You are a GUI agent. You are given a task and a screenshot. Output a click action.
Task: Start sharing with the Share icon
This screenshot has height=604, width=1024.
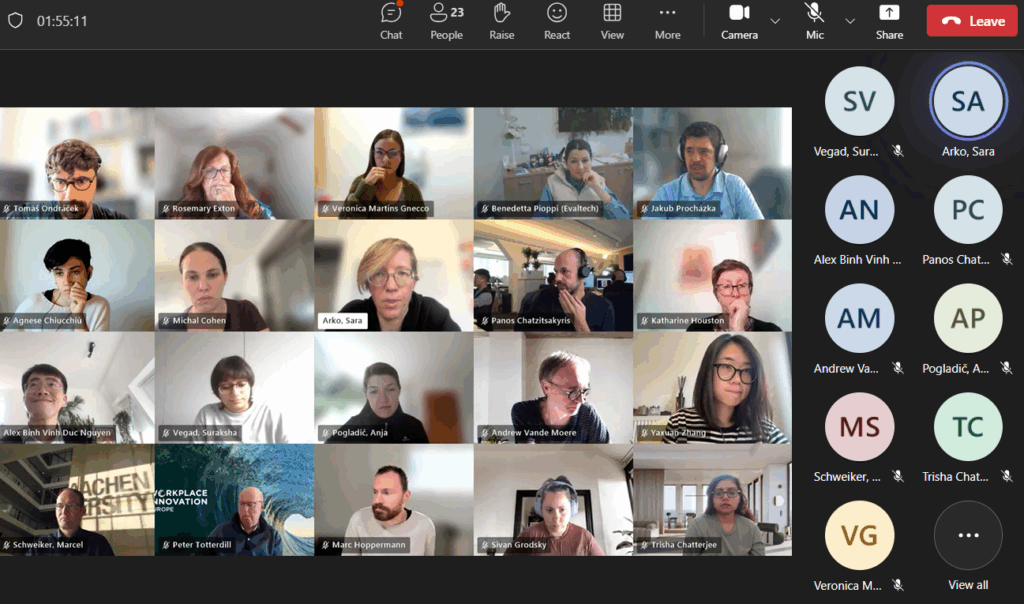click(889, 21)
